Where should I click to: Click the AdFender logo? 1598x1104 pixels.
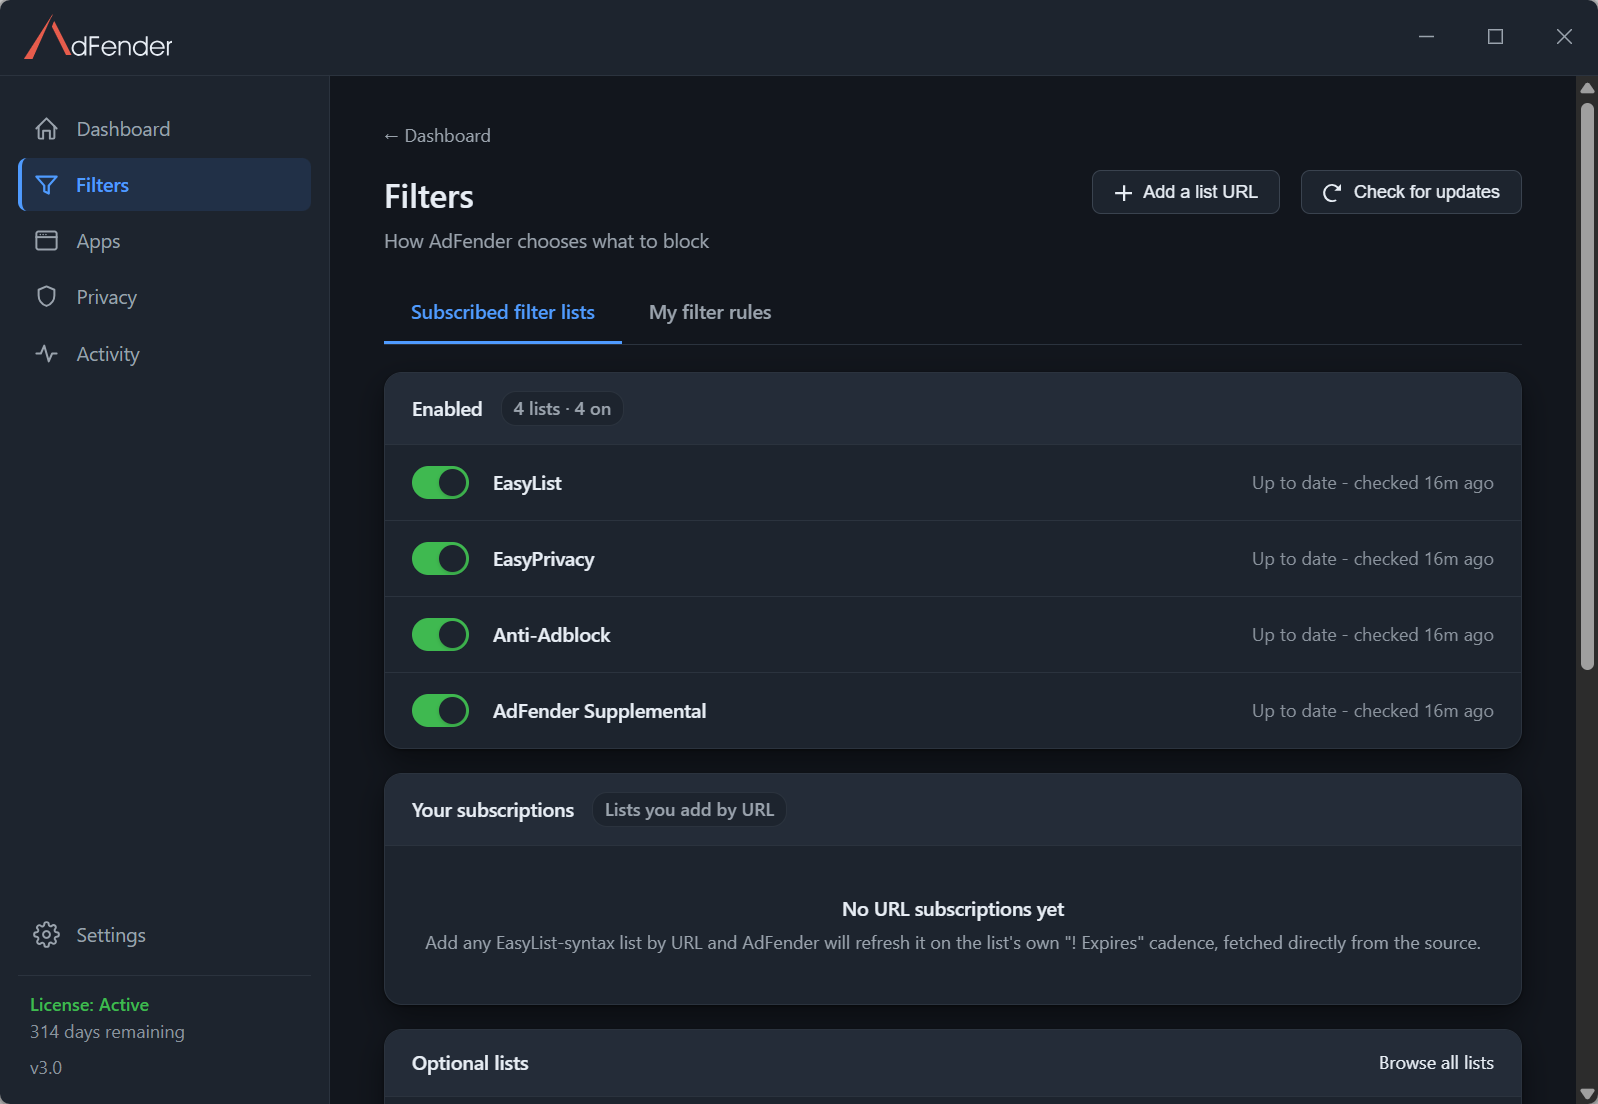98,38
